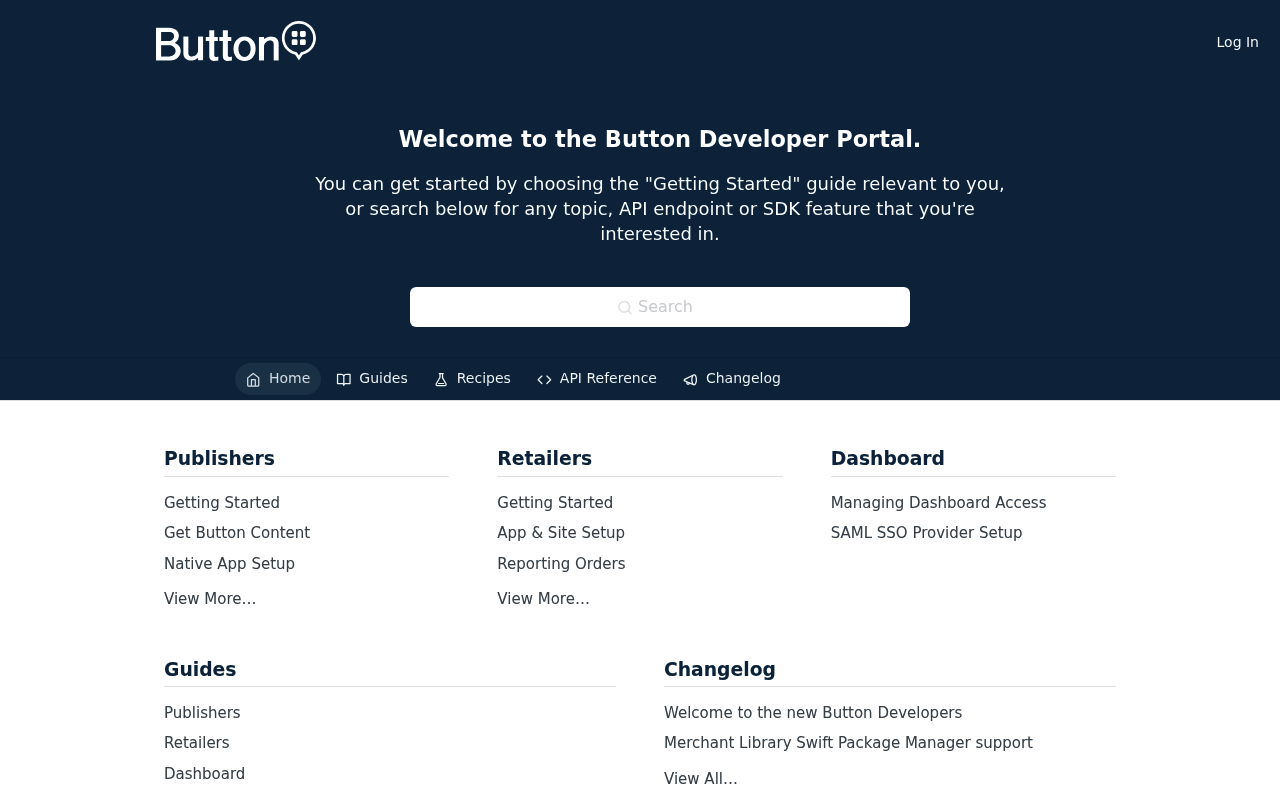Image resolution: width=1280 pixels, height=800 pixels.
Task: Open the Publishers section heading
Action: (219, 458)
